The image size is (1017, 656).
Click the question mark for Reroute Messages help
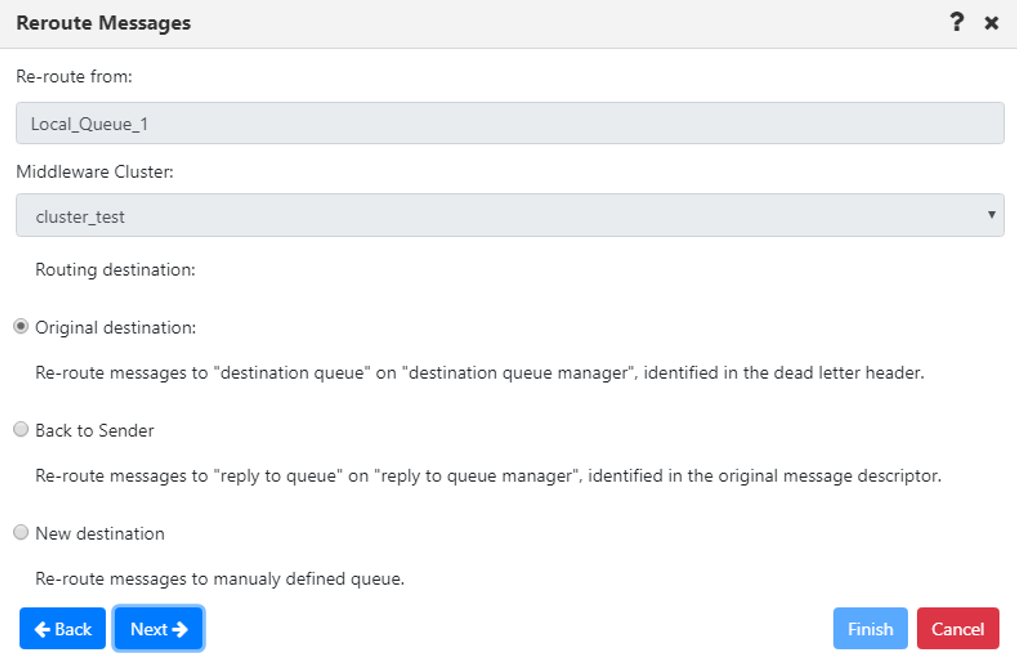coord(956,22)
